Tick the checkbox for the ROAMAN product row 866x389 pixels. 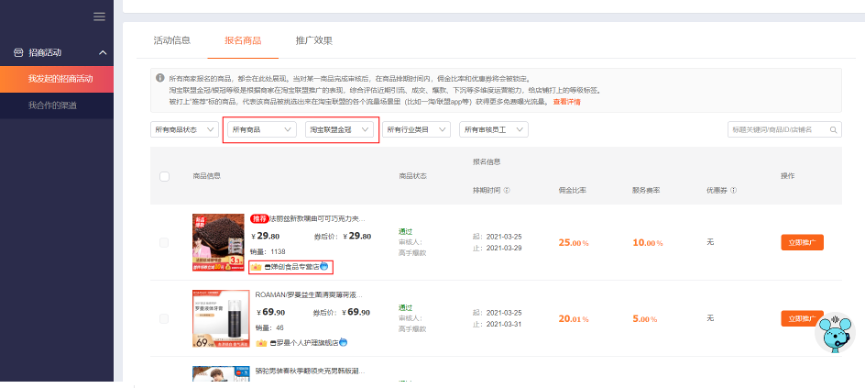tap(164, 319)
